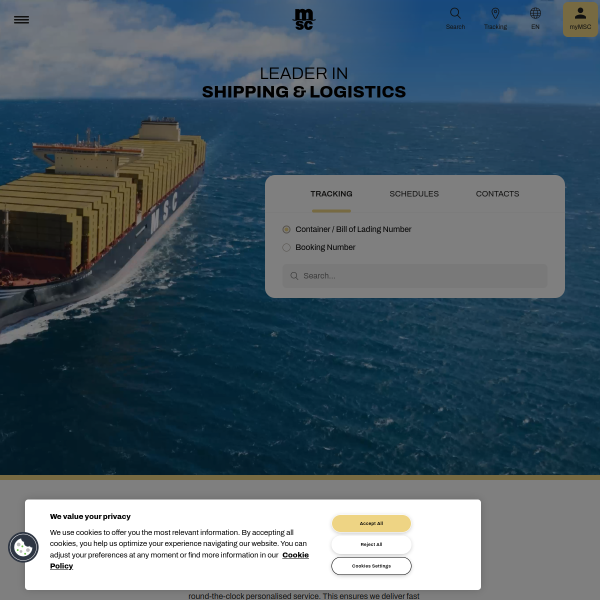Select Container / Bill of Lading Number option
The width and height of the screenshot is (600, 600).
(287, 229)
